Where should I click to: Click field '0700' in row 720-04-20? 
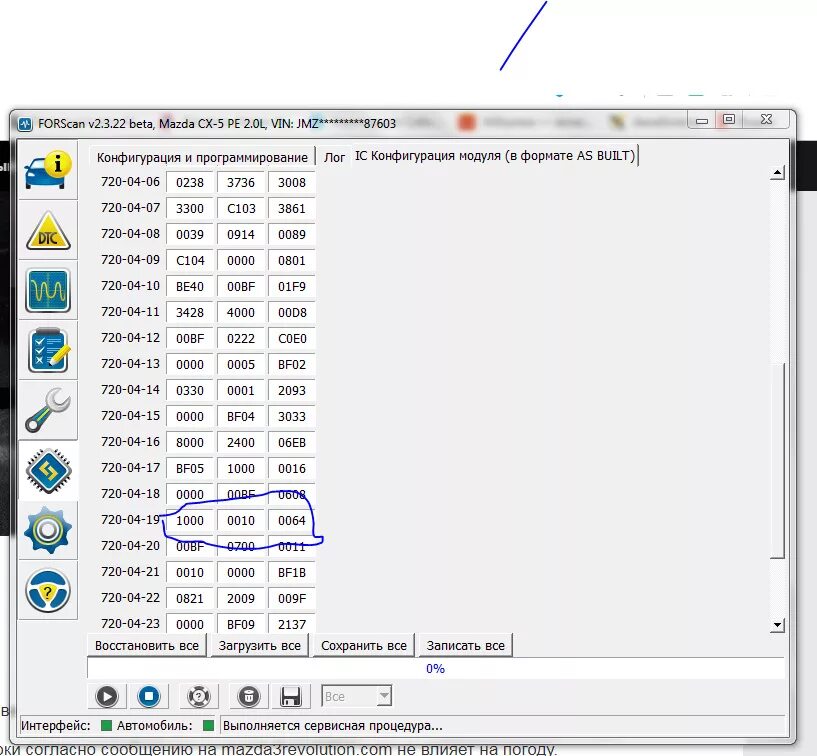[x=241, y=547]
